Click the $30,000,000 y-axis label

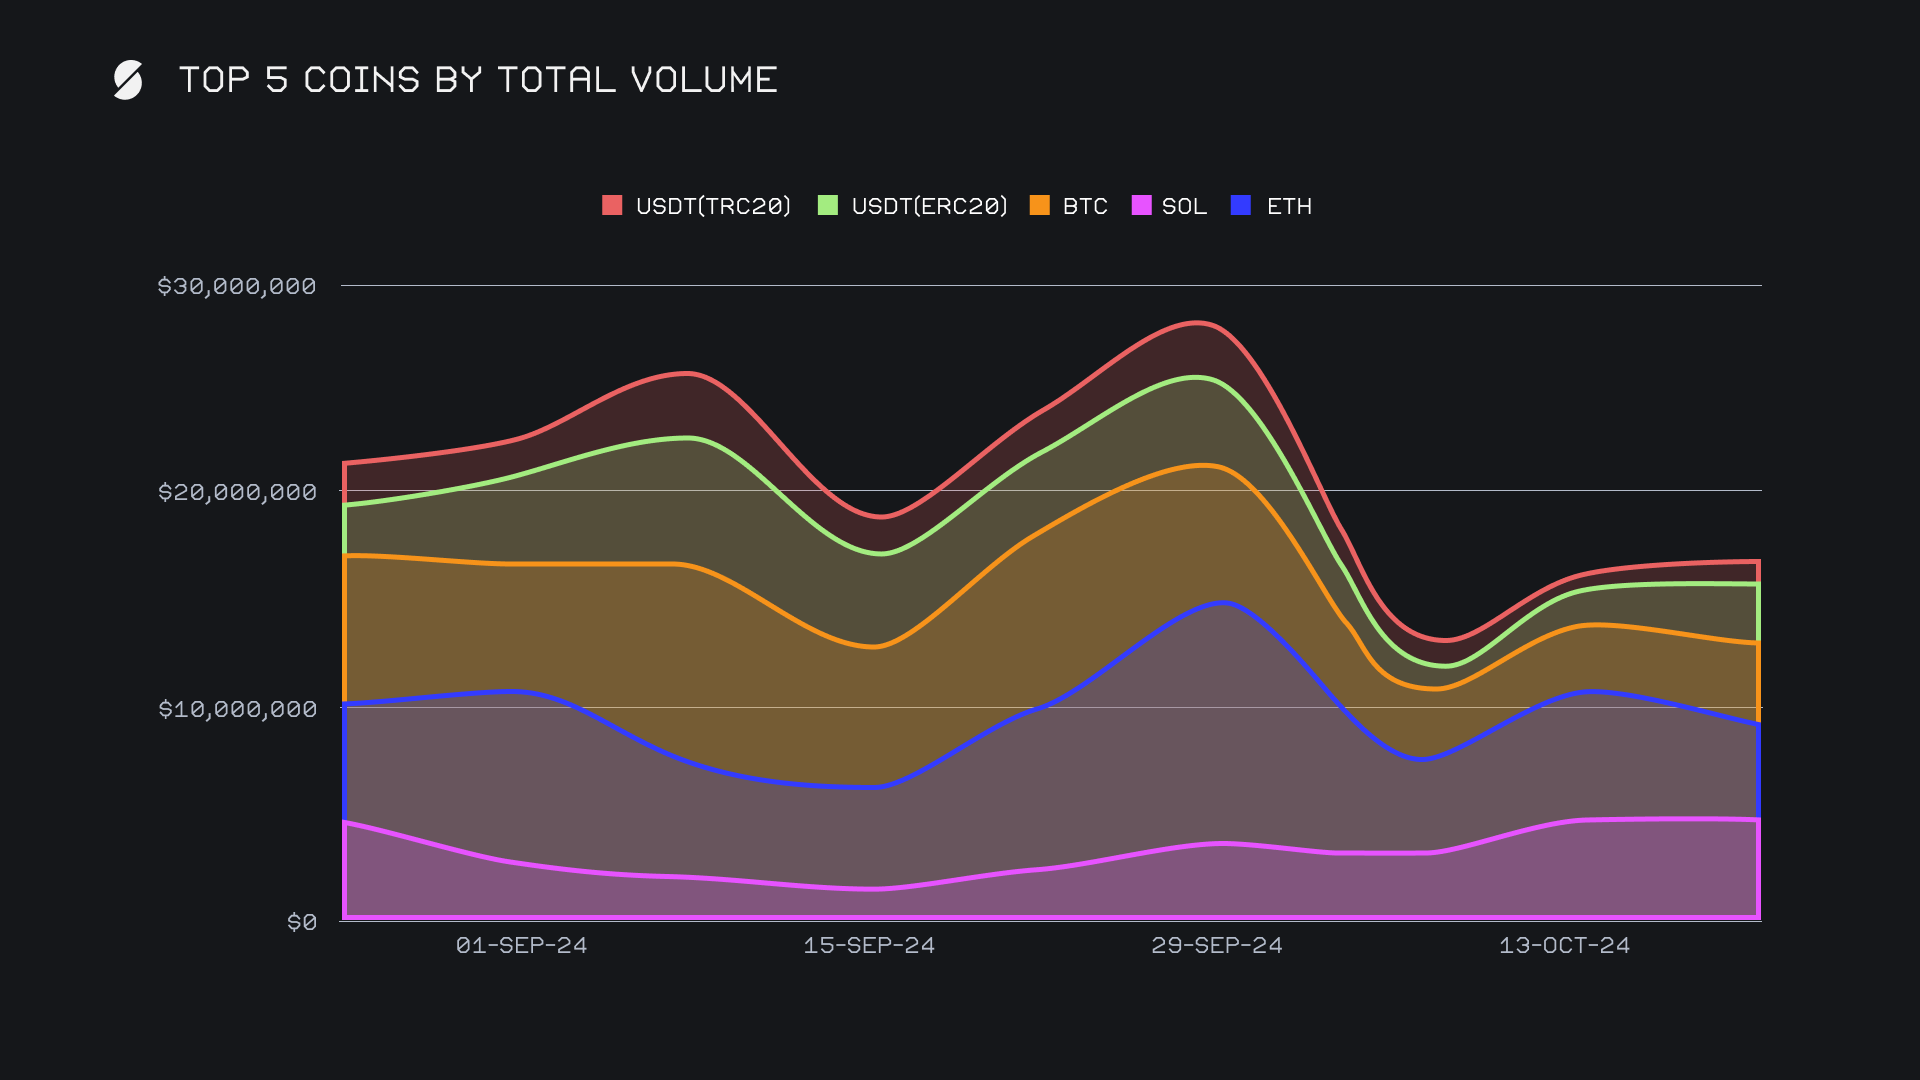[237, 286]
